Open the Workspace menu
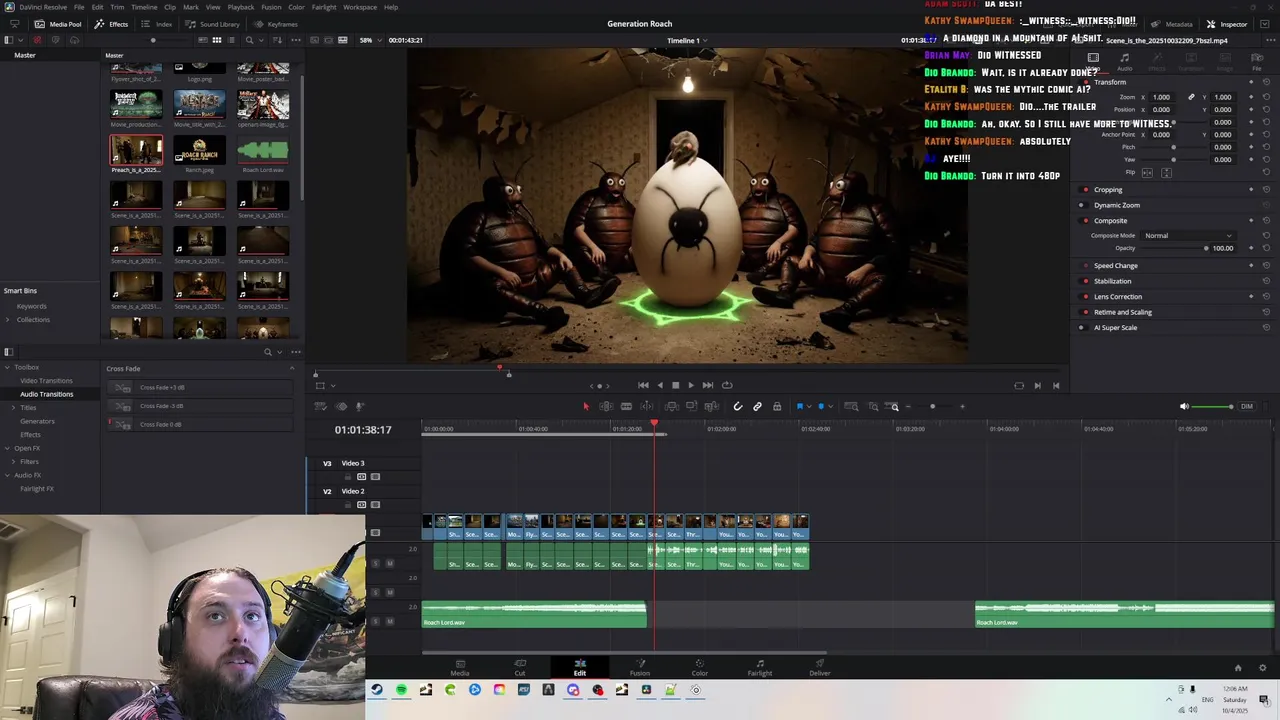The image size is (1280, 720). tap(360, 7)
